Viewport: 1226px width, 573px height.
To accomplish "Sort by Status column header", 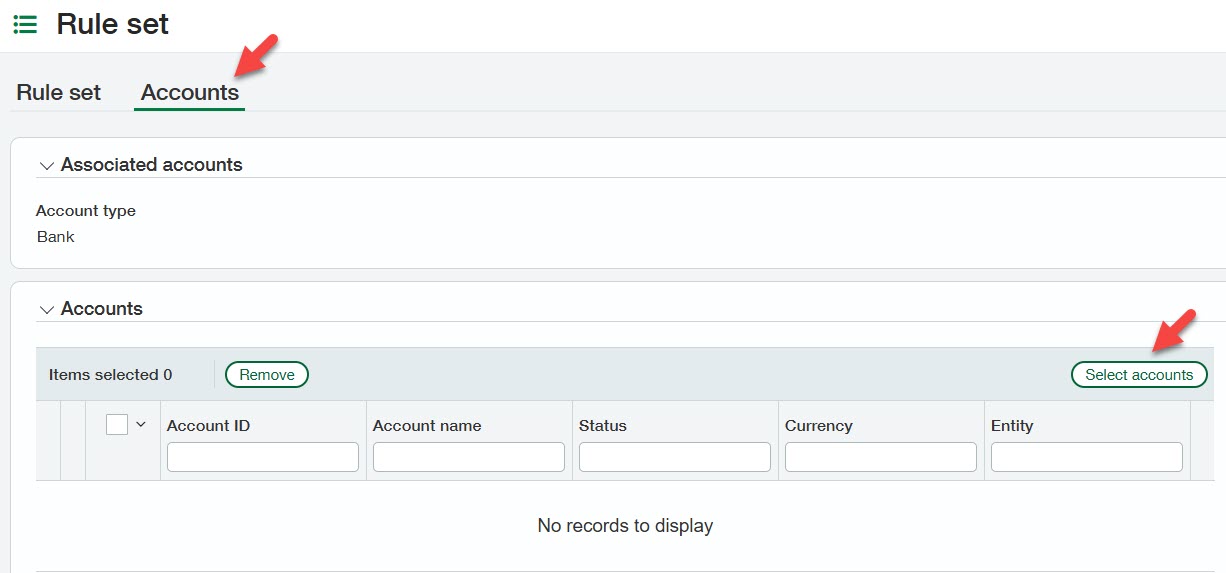I will (603, 426).
